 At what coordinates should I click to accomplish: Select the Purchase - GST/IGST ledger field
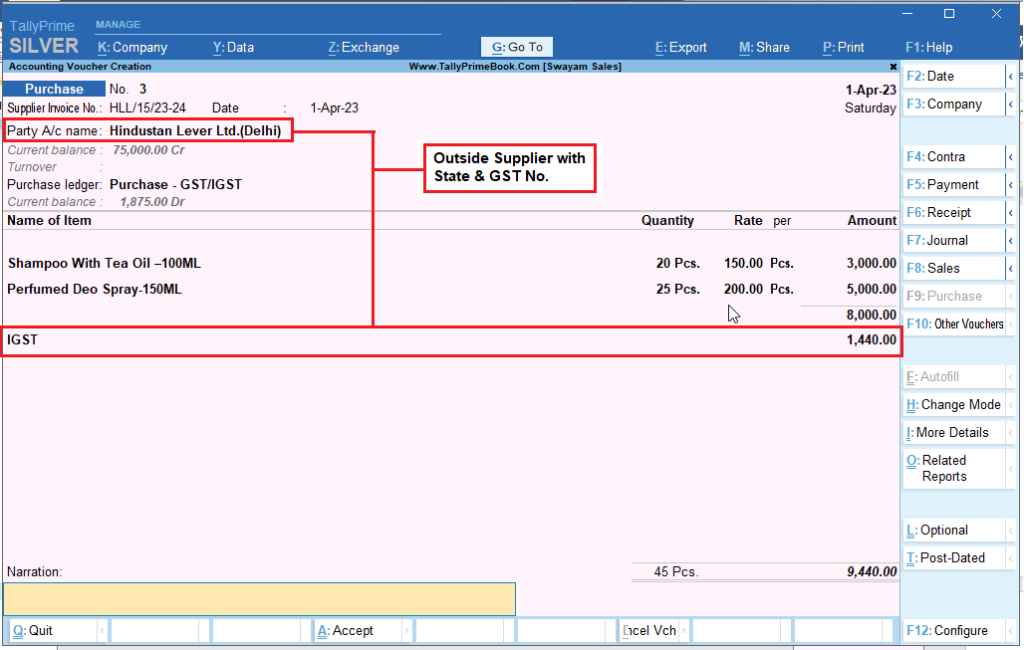tap(176, 185)
